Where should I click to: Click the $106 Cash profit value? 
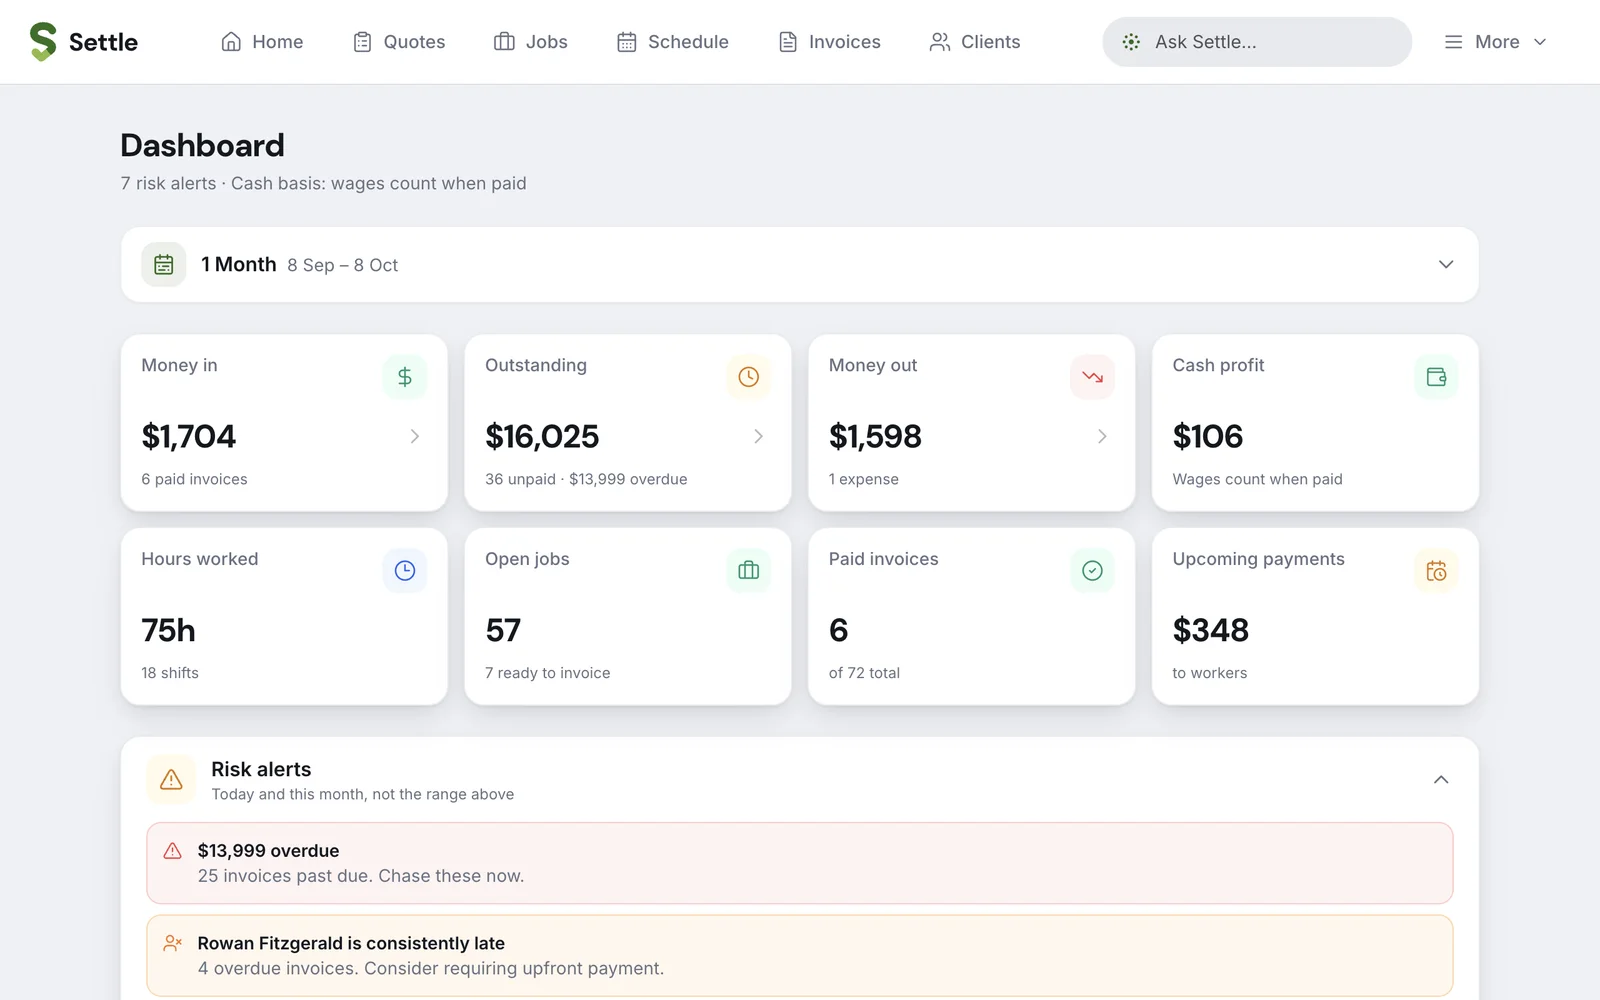click(x=1208, y=436)
